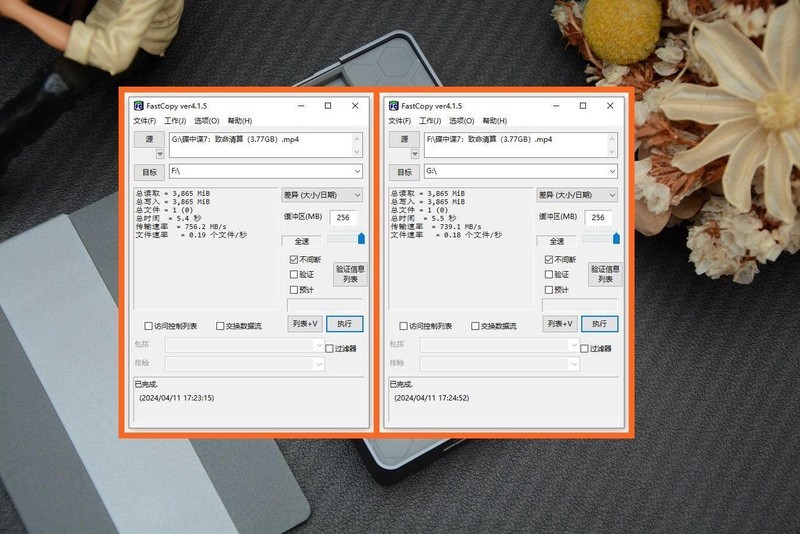Click buffer size field 256 in right window
Screen dimensions: 800x534
(598, 217)
